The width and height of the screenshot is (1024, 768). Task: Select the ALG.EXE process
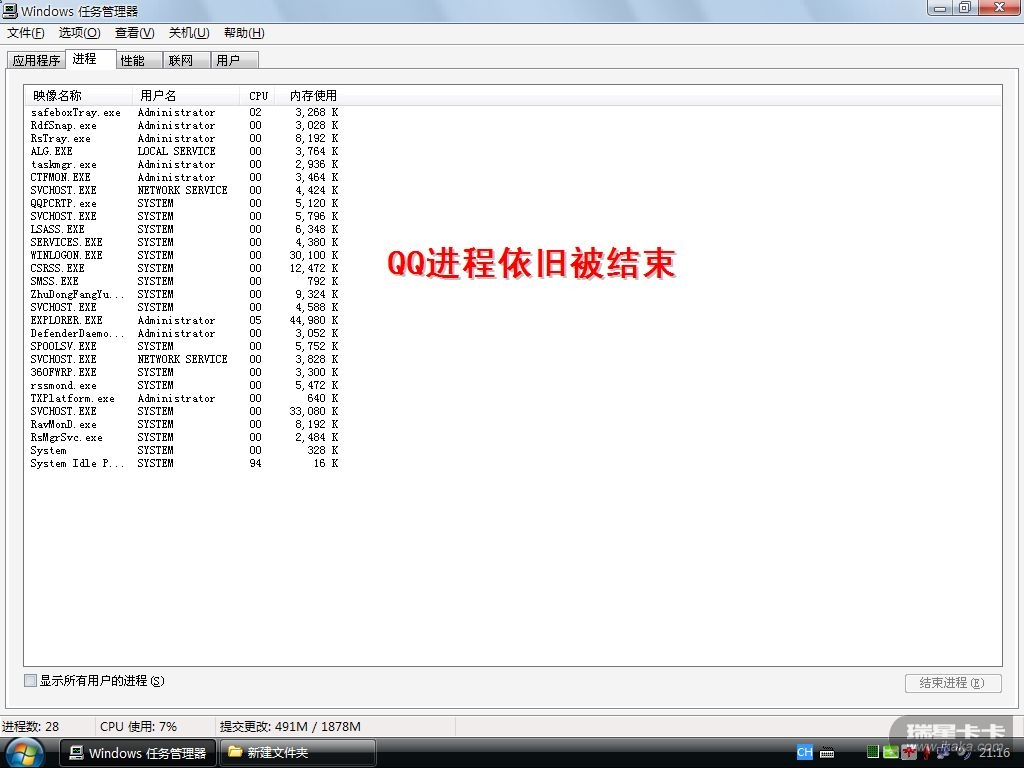click(x=184, y=152)
